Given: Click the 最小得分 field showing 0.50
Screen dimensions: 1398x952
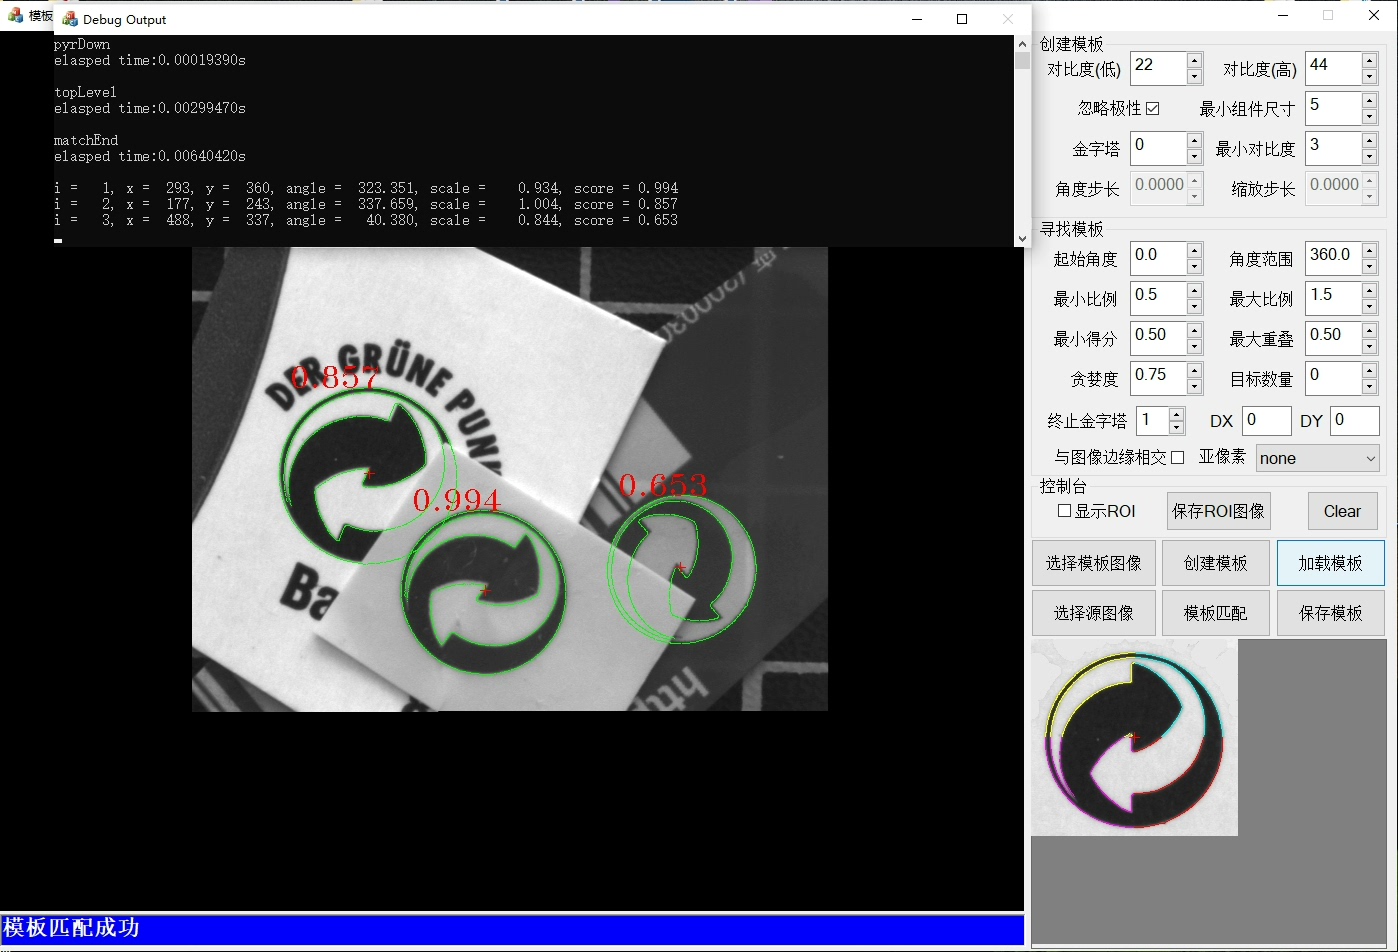Looking at the screenshot, I should [1158, 338].
